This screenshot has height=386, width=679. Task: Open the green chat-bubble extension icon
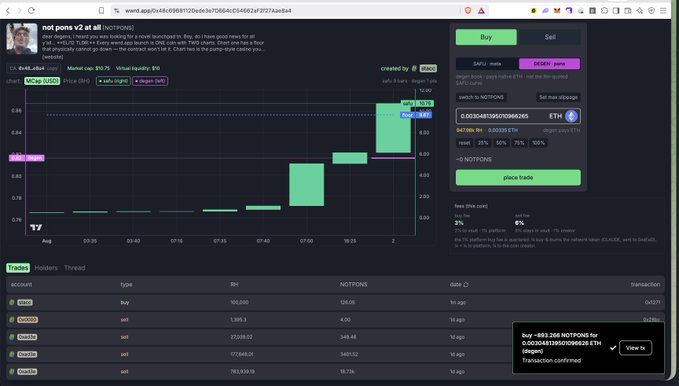581,10
